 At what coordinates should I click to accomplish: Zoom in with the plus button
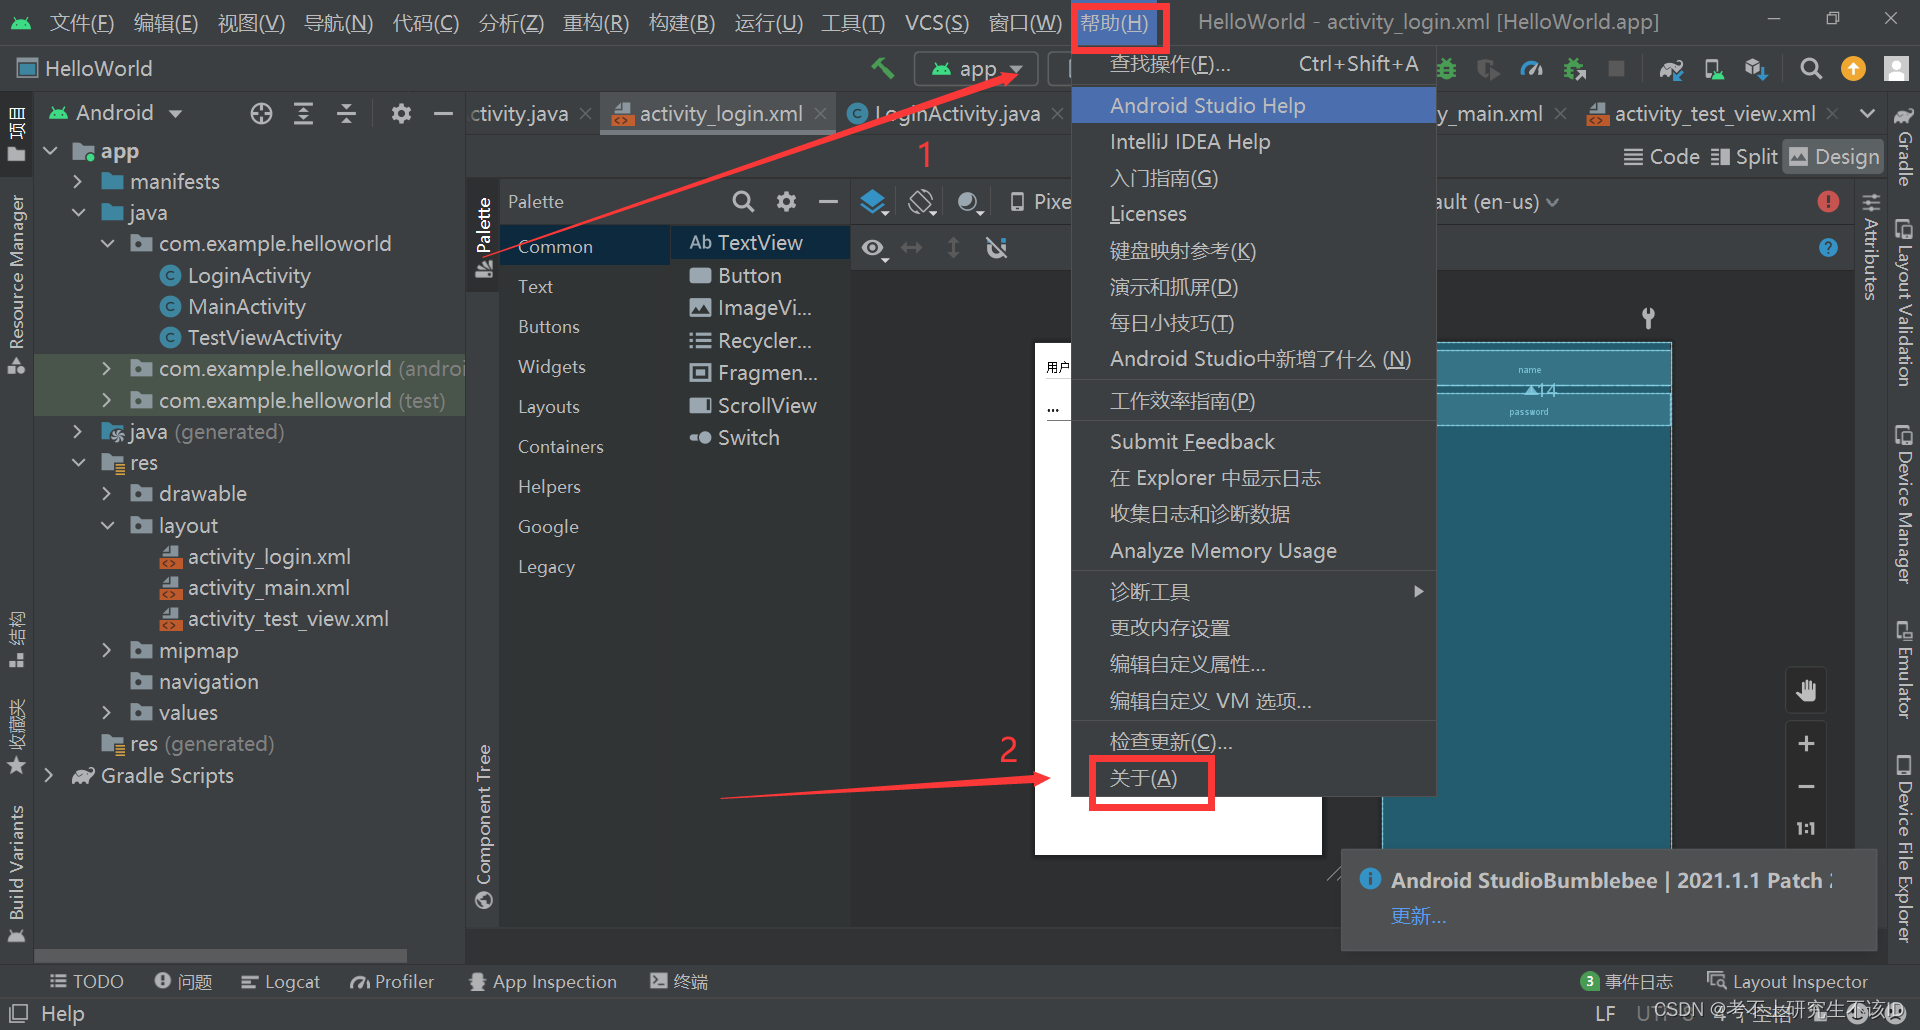pos(1806,744)
